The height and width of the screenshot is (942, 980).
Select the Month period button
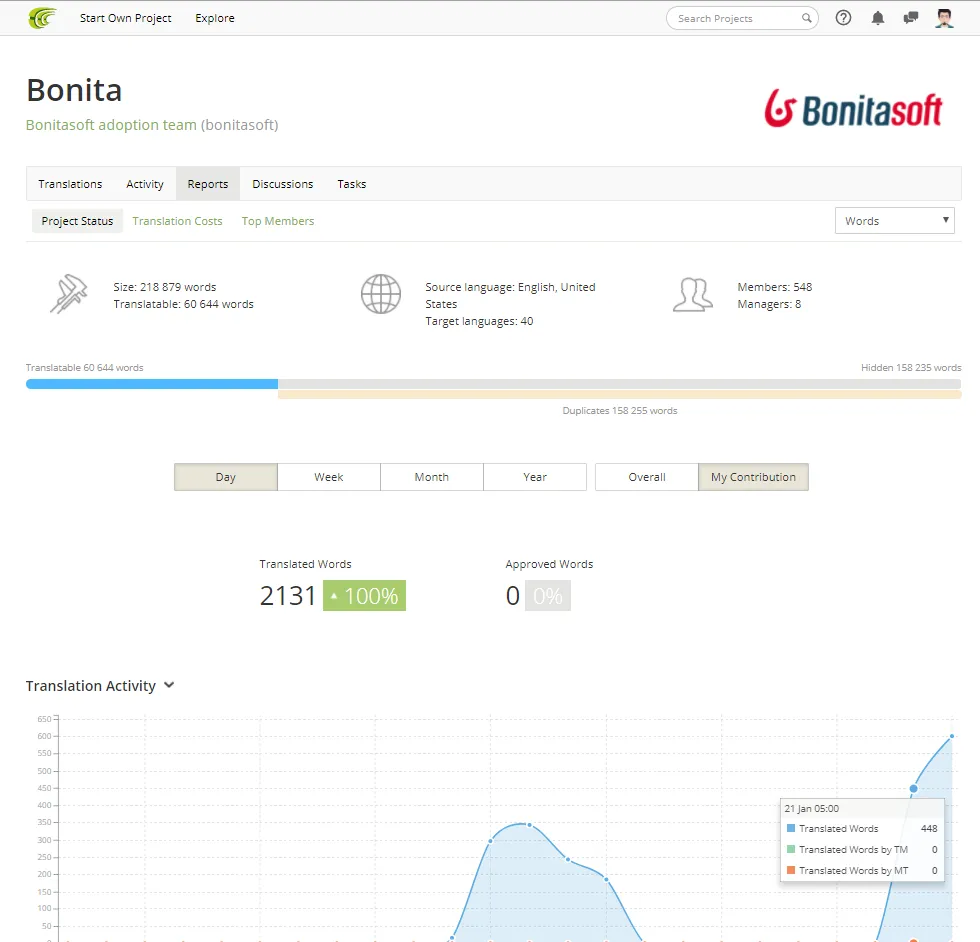click(x=432, y=477)
